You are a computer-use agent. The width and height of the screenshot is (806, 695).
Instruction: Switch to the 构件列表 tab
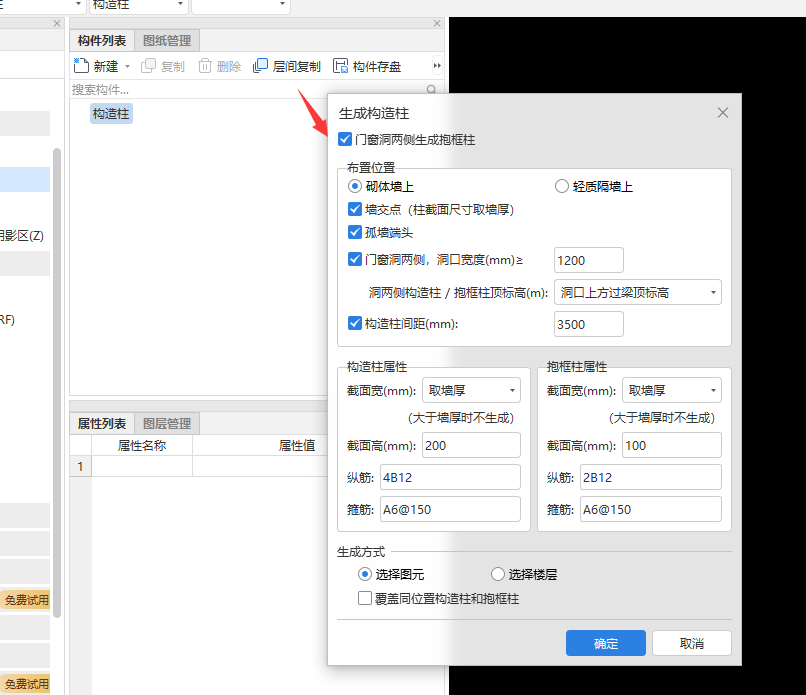pos(102,41)
